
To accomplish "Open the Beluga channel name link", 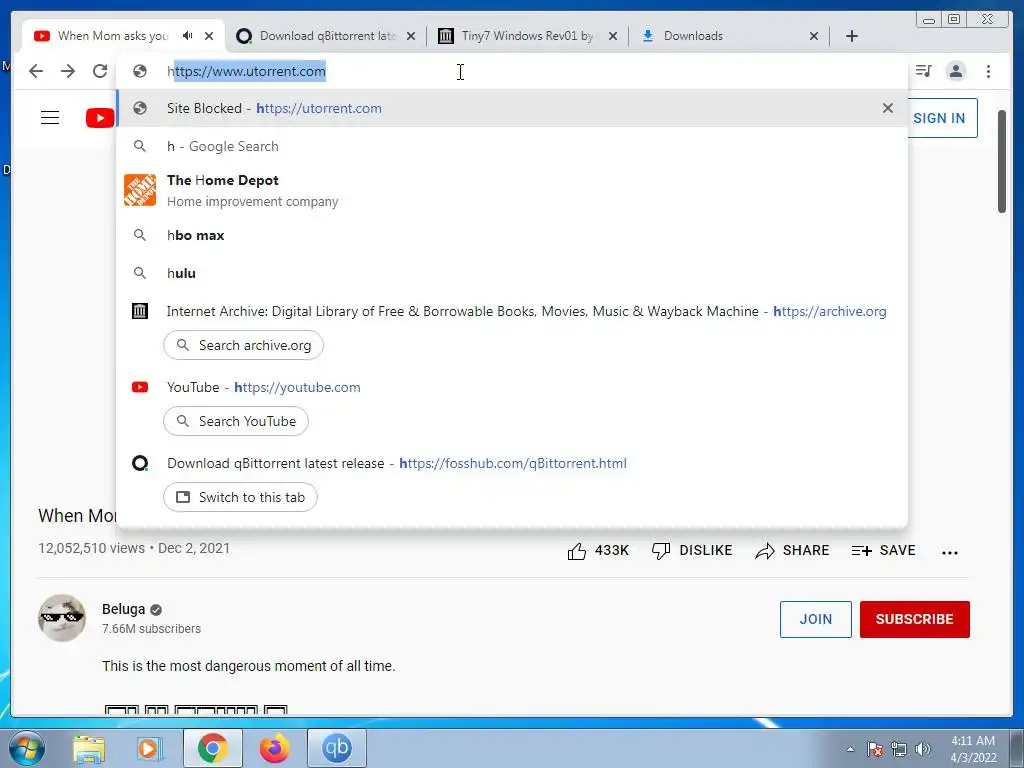I will [x=123, y=609].
